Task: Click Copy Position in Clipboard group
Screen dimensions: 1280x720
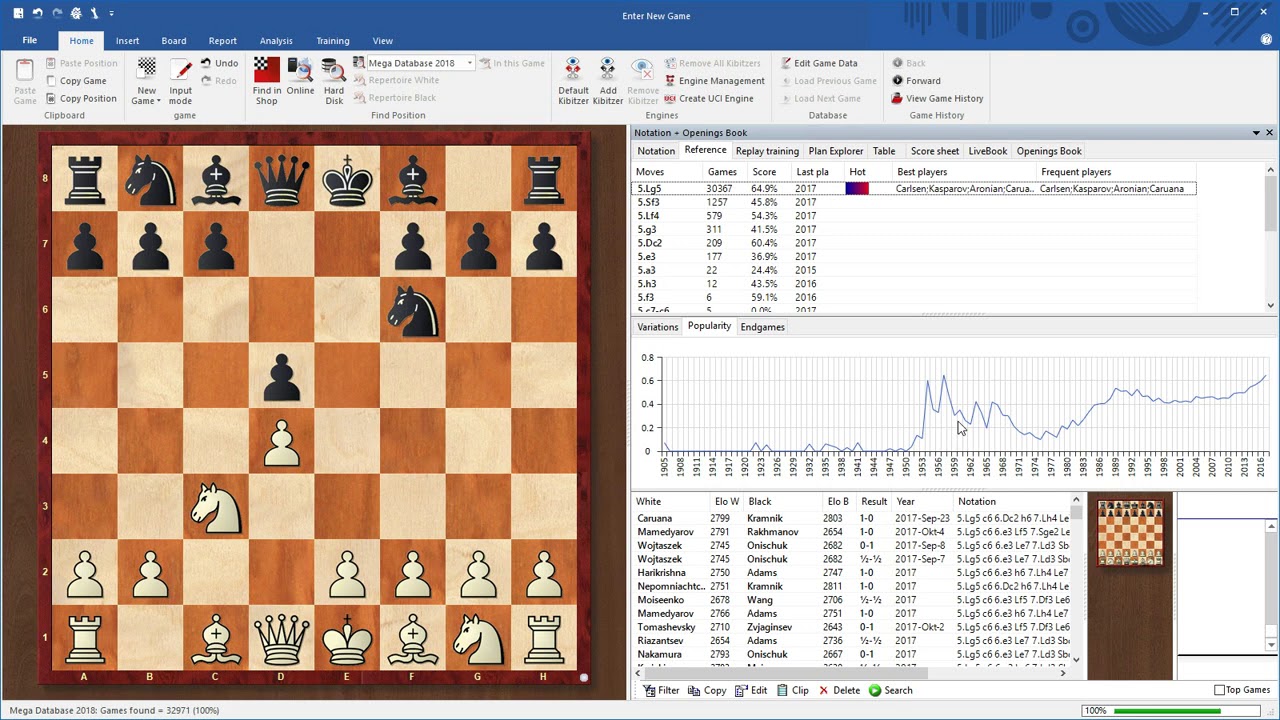Action: (81, 98)
